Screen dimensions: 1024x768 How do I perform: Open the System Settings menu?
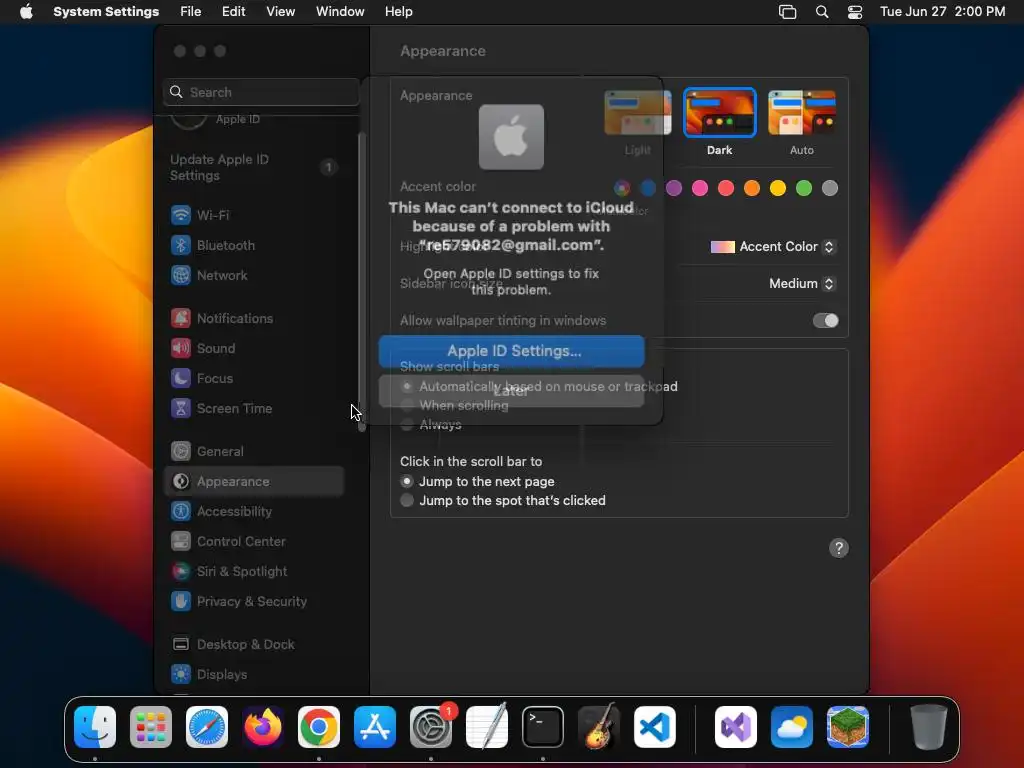tap(106, 12)
